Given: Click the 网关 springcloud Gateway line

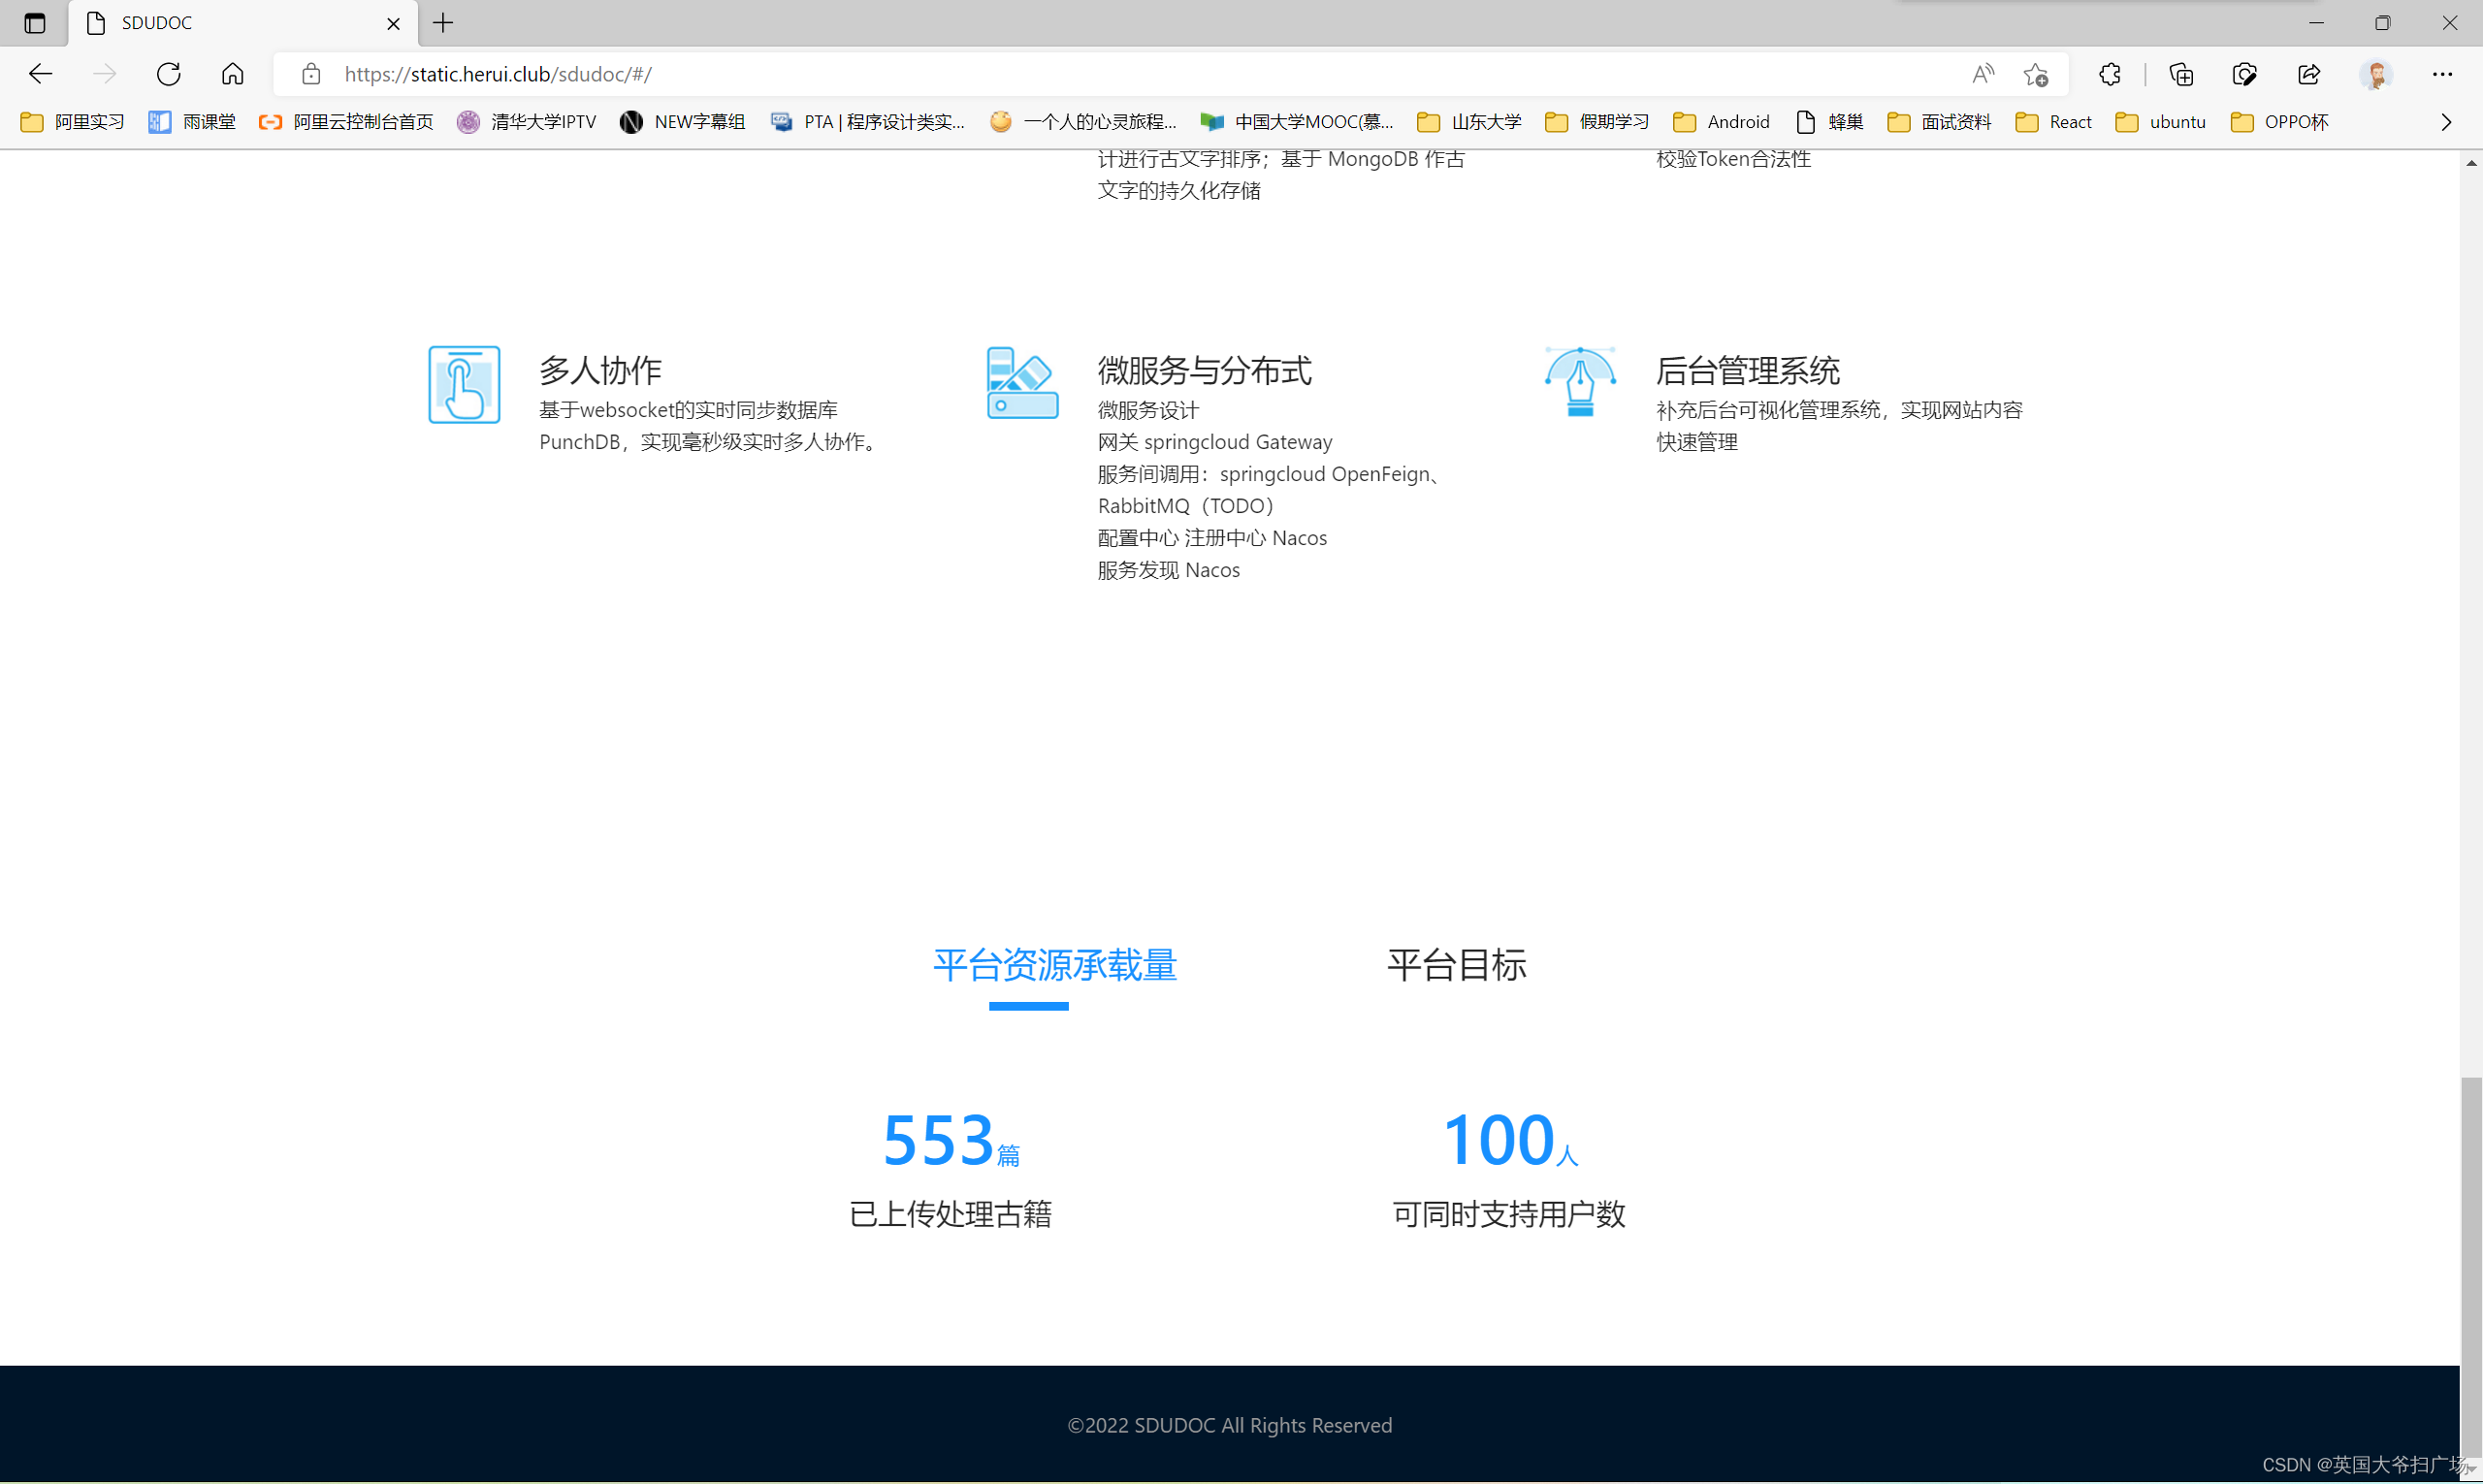Looking at the screenshot, I should click(1214, 442).
